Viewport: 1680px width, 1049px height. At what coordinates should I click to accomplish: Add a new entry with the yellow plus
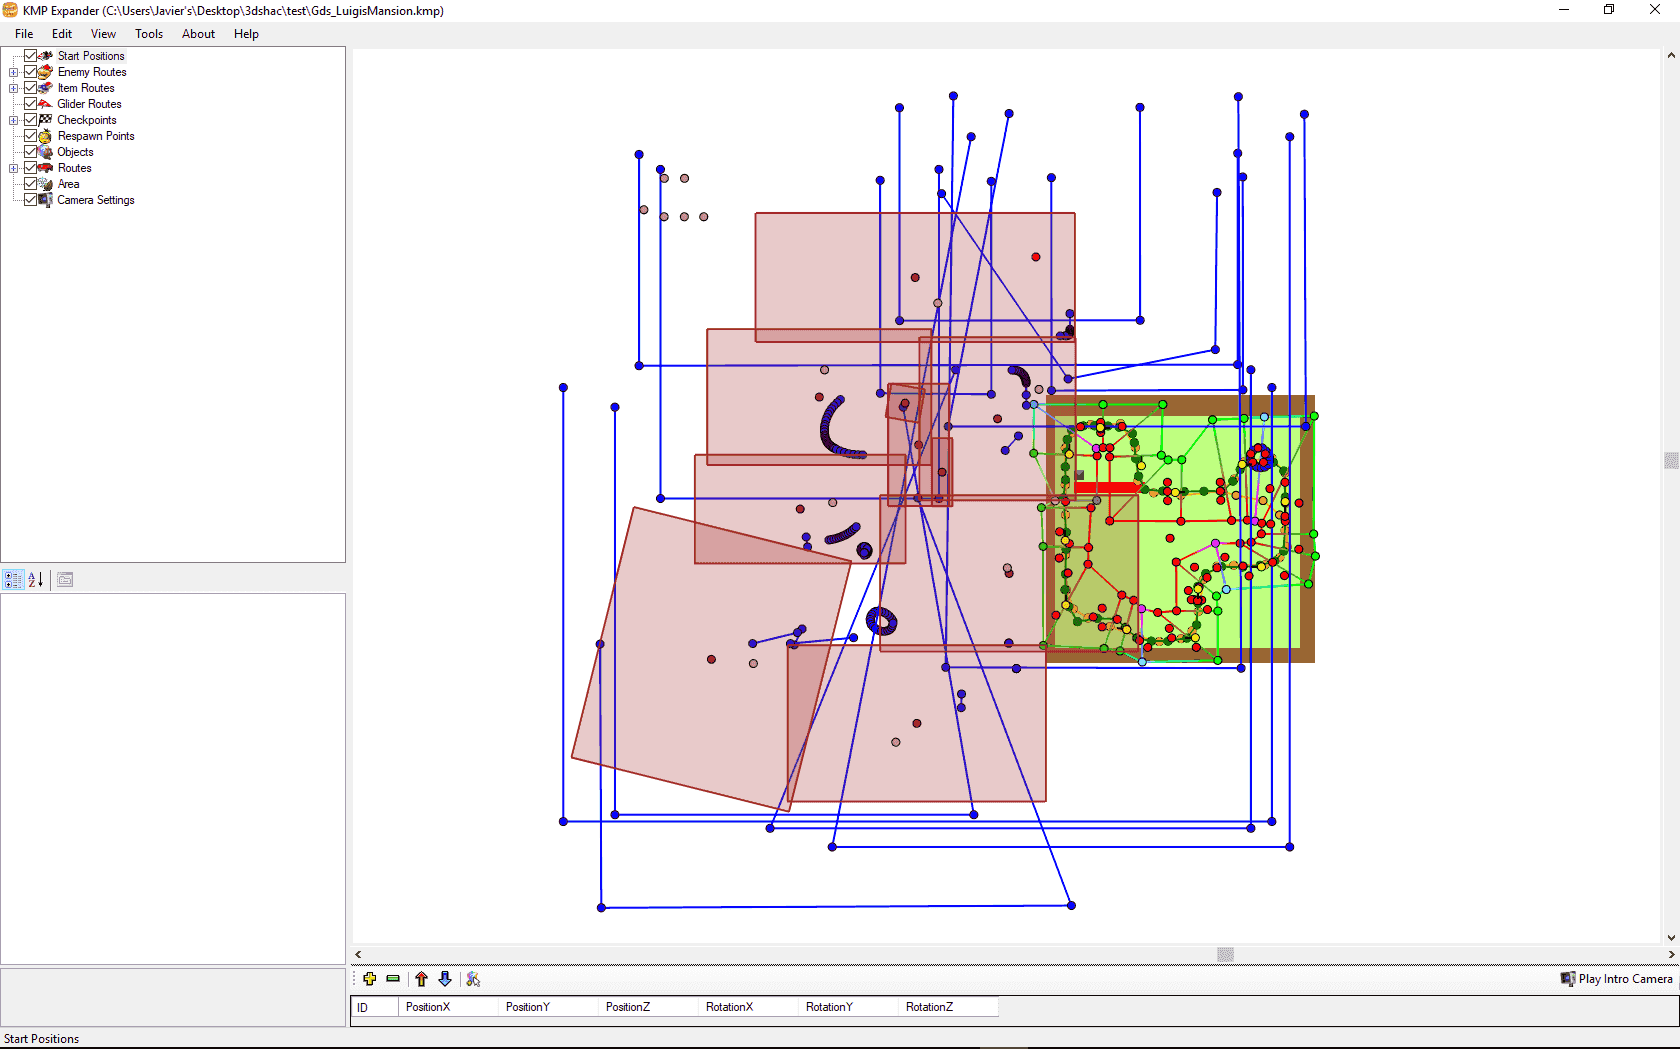pos(370,979)
